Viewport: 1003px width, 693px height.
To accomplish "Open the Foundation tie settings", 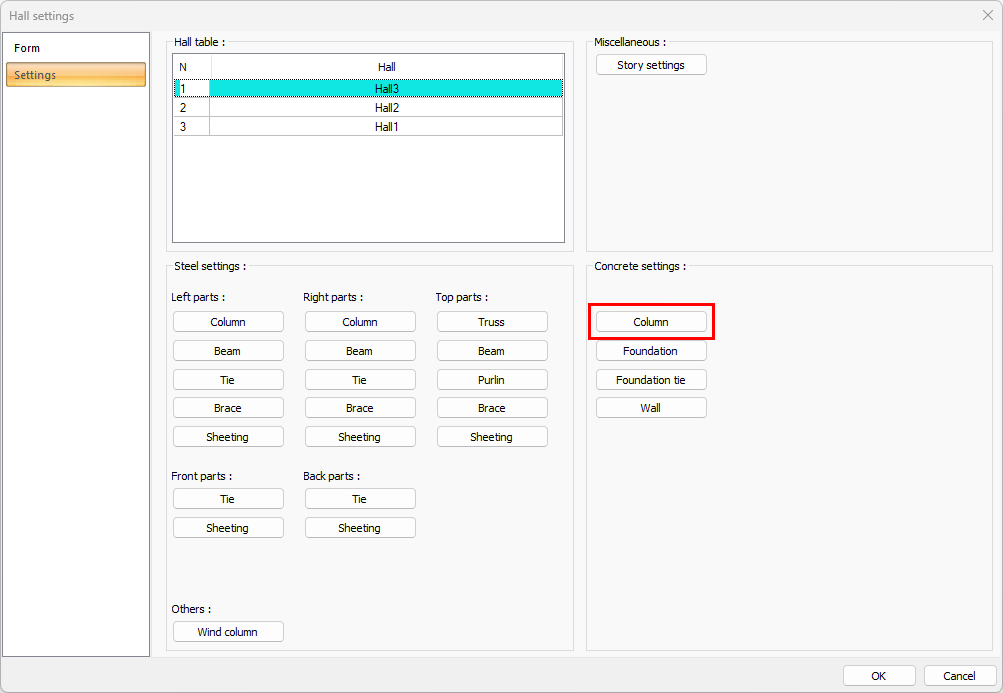I will 651,380.
